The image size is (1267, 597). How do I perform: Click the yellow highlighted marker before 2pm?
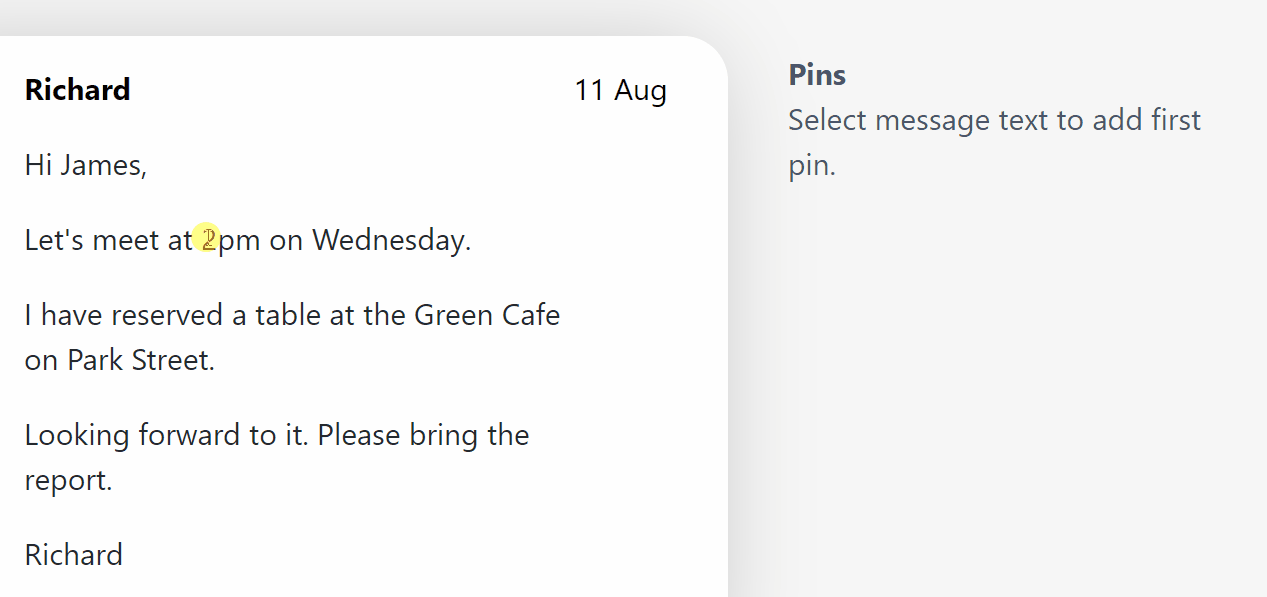click(207, 238)
